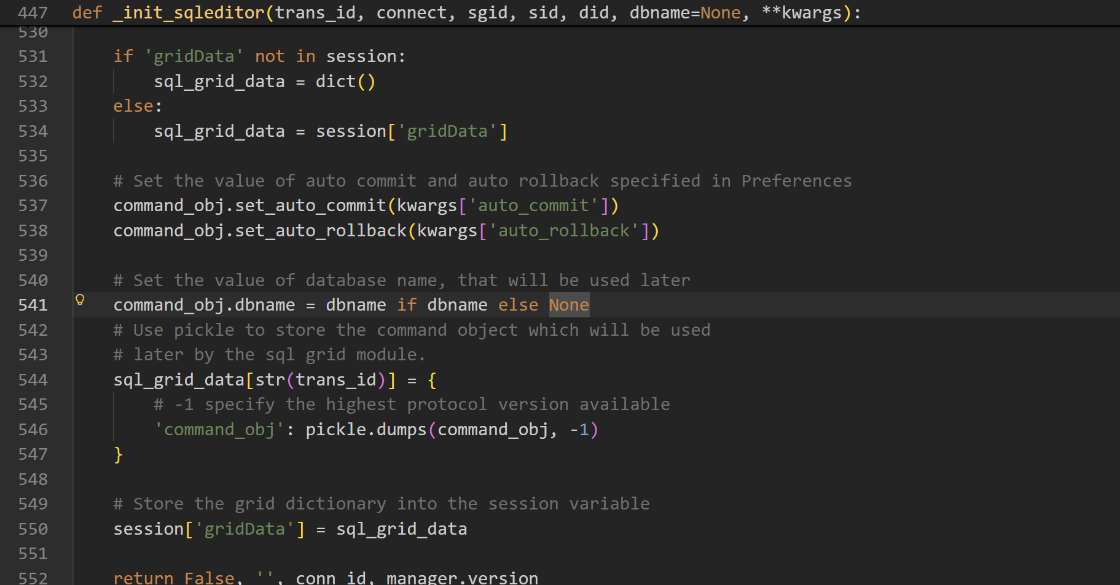
Task: Click manager.version in the return statement
Action: tap(462, 578)
